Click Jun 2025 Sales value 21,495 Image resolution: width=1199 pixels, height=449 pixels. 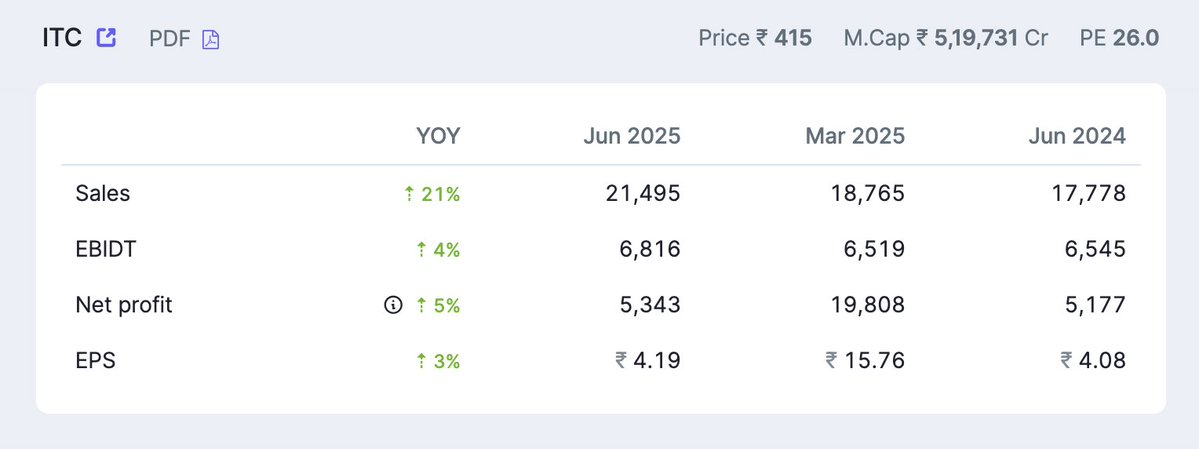[x=643, y=194]
